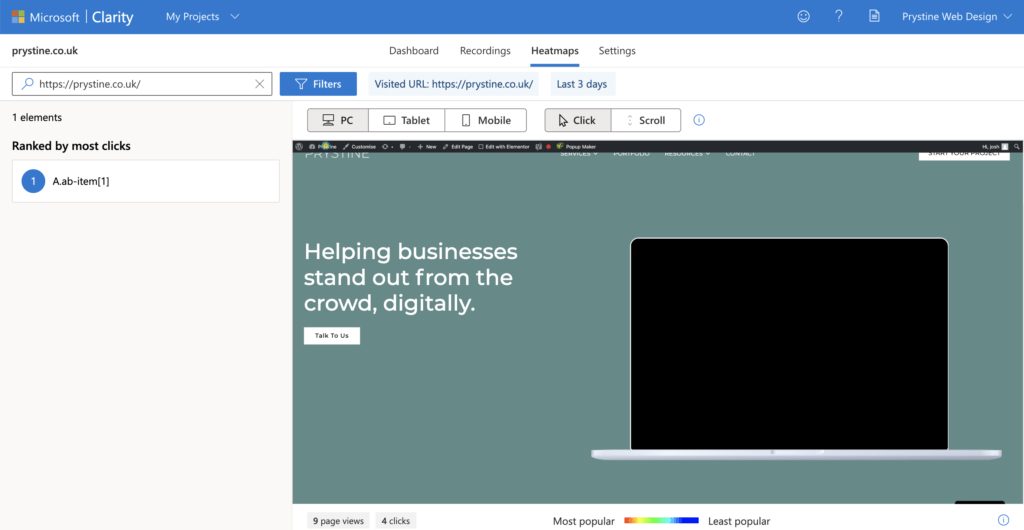Click the Portfolio link in the preview
1024x530 pixels.
[632, 153]
